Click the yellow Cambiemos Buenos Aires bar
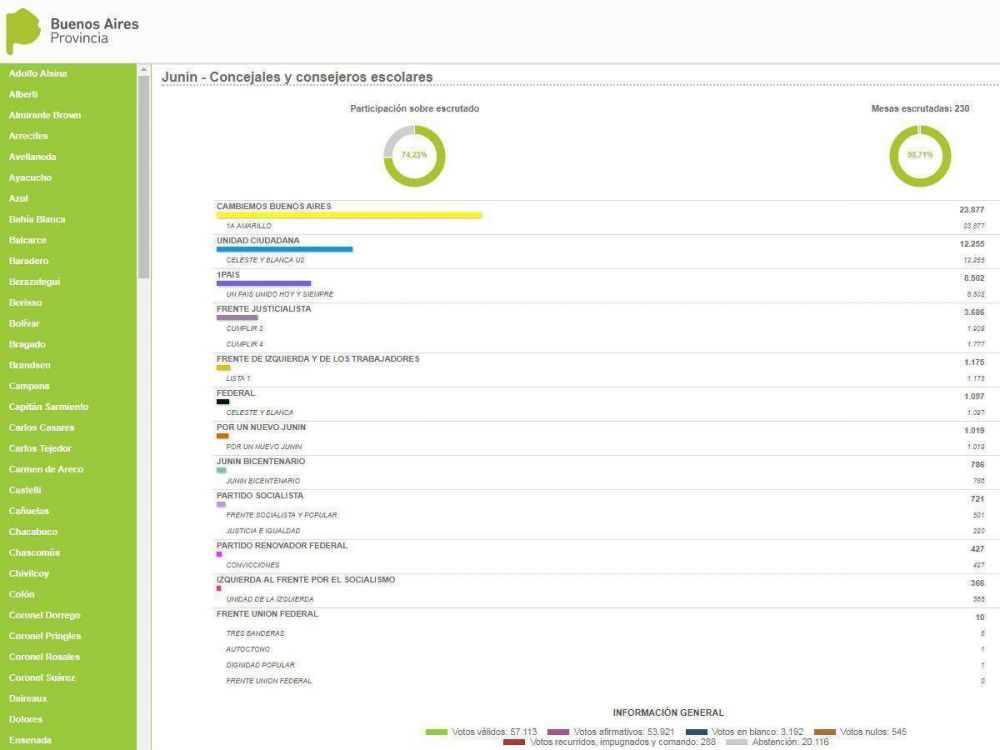 coord(349,216)
